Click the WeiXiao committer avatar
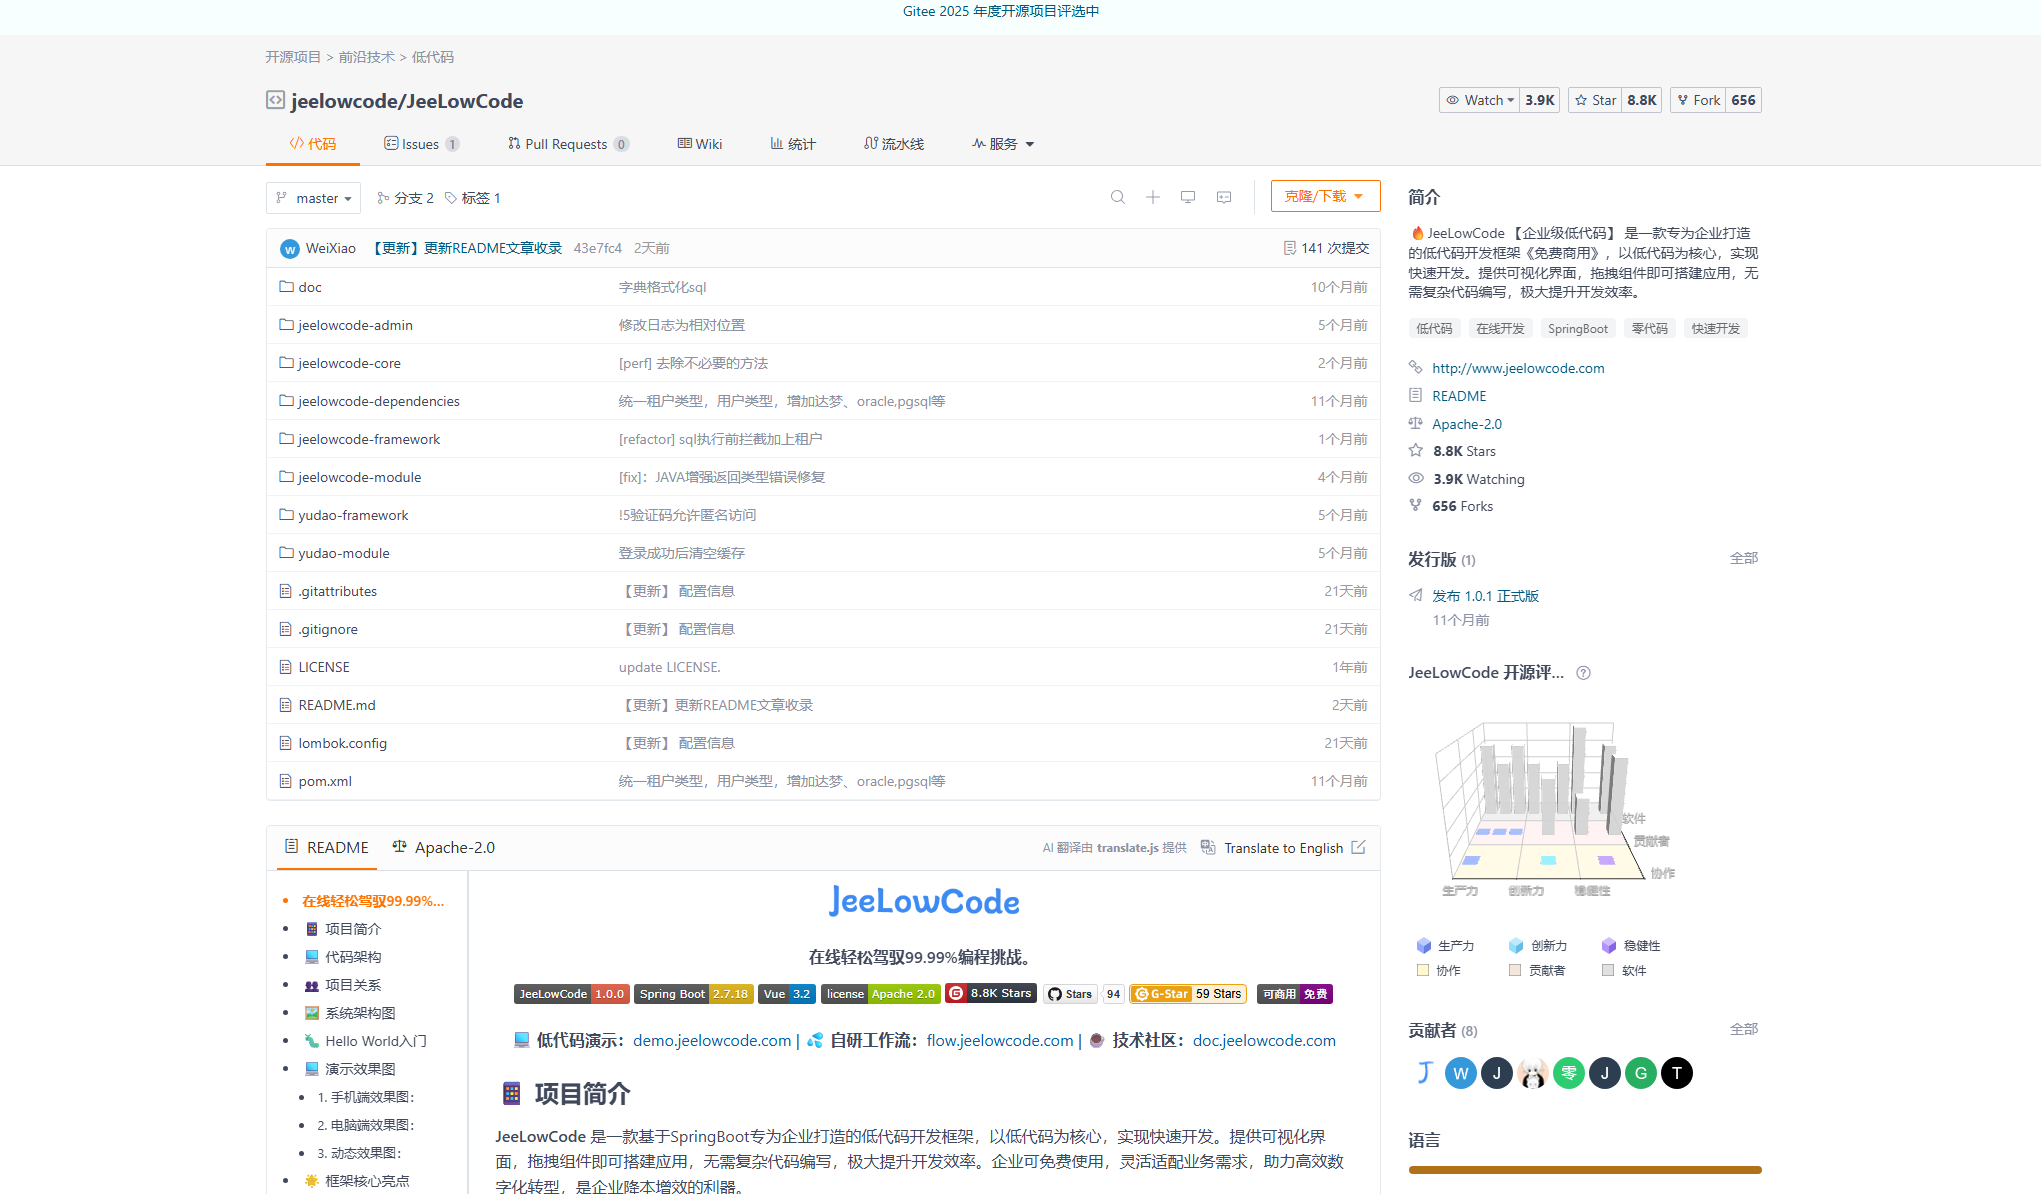The width and height of the screenshot is (2041, 1194). pos(289,249)
